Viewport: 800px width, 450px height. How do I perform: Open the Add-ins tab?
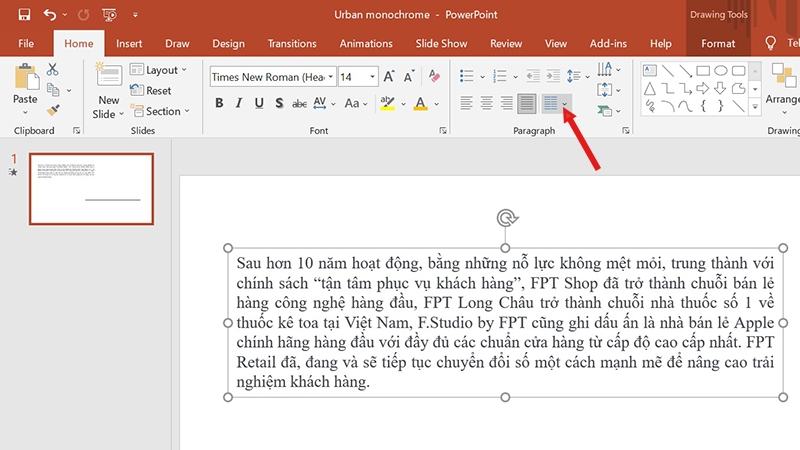[608, 44]
